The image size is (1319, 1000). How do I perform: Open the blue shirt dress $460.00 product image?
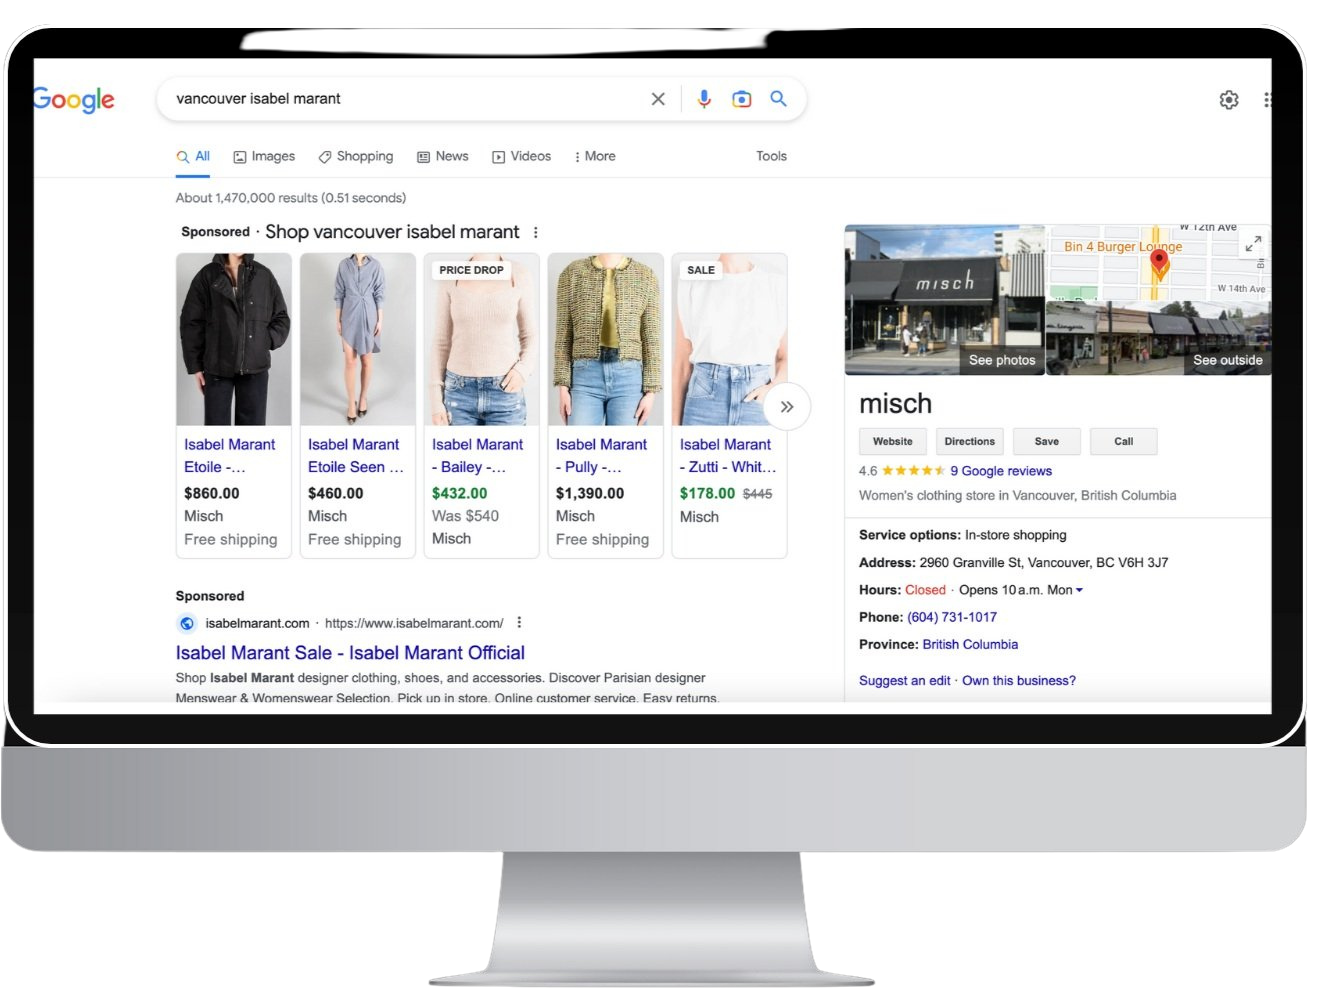click(358, 340)
